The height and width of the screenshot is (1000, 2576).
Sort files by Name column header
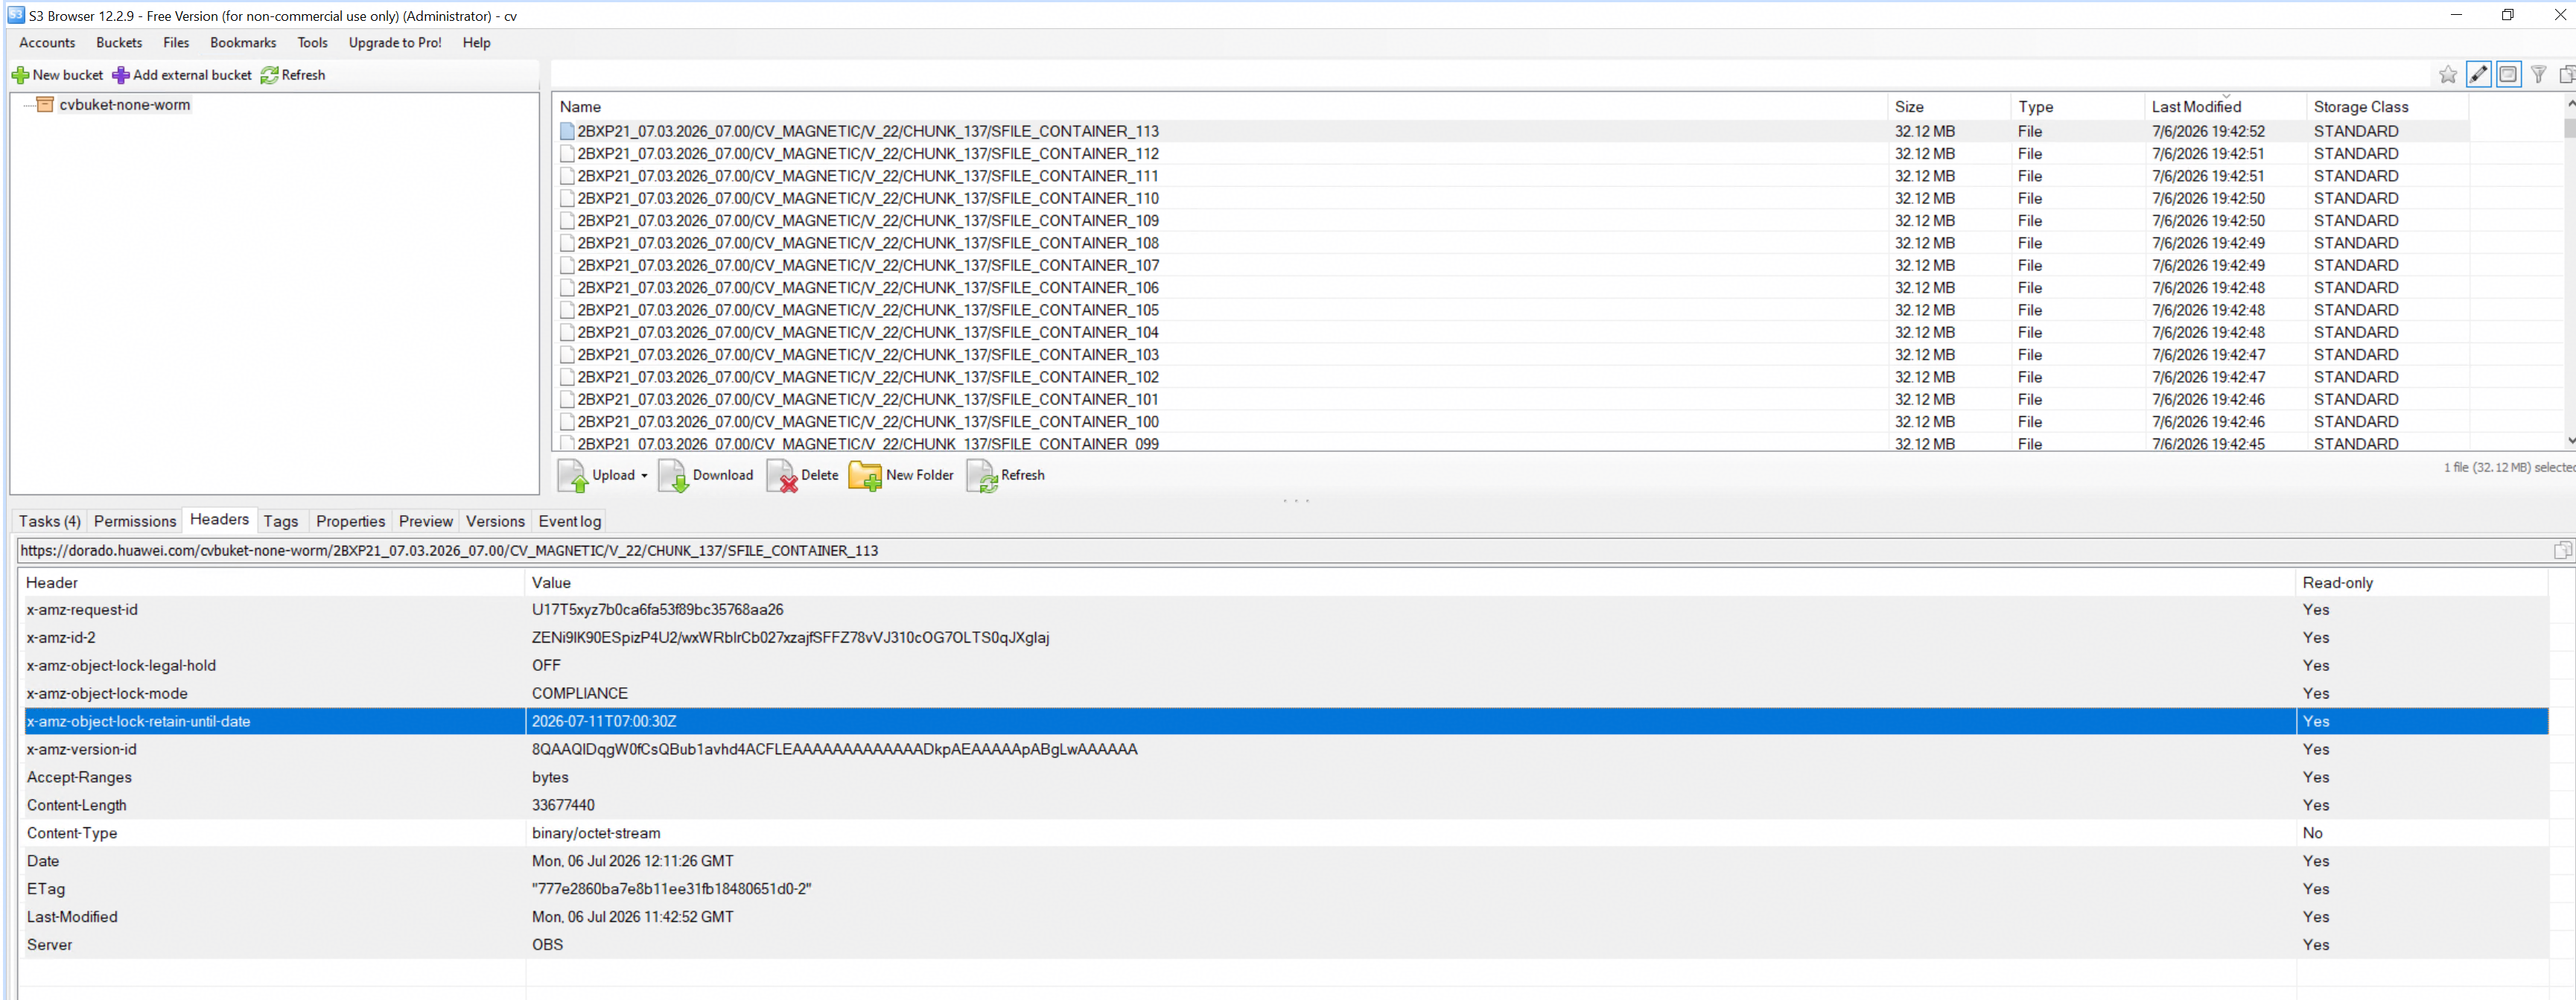1219,107
